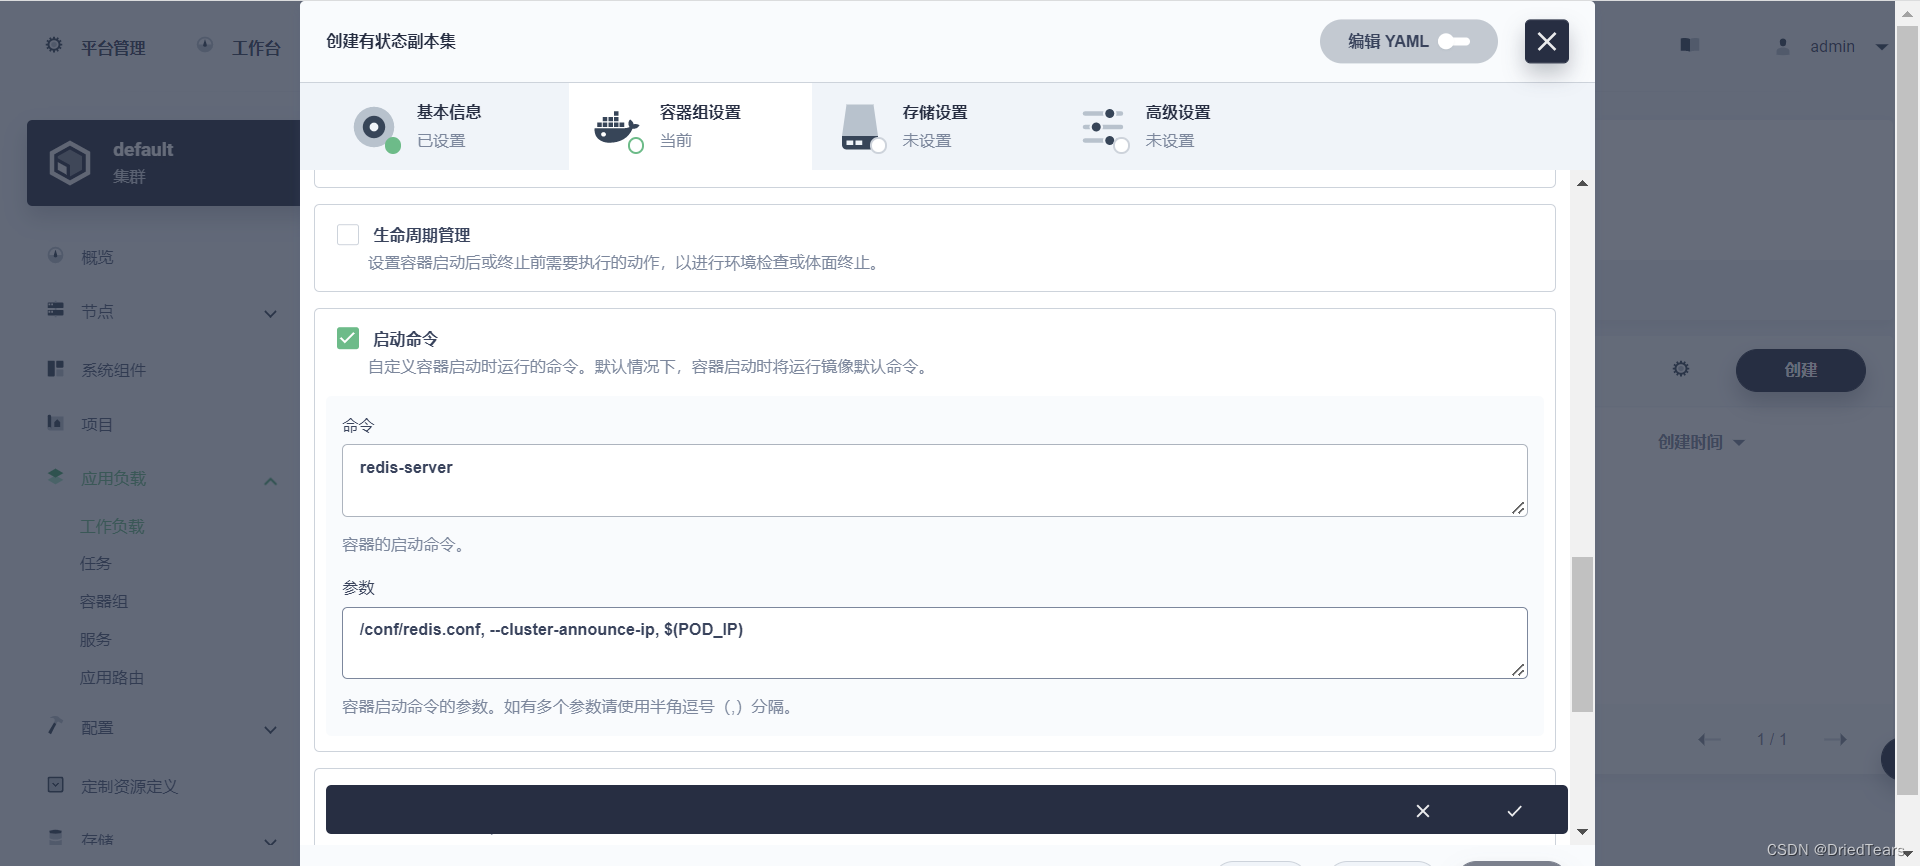Click the 定制资源定义 sidebar icon
Viewport: 1920px width, 866px height.
[x=56, y=784]
